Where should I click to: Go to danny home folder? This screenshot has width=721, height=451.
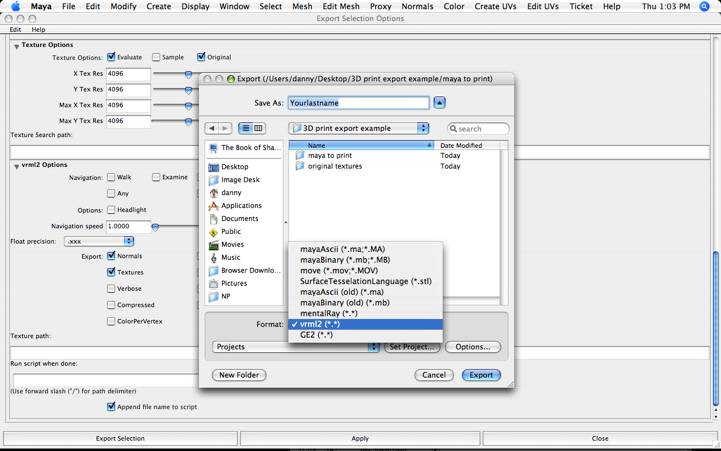231,193
